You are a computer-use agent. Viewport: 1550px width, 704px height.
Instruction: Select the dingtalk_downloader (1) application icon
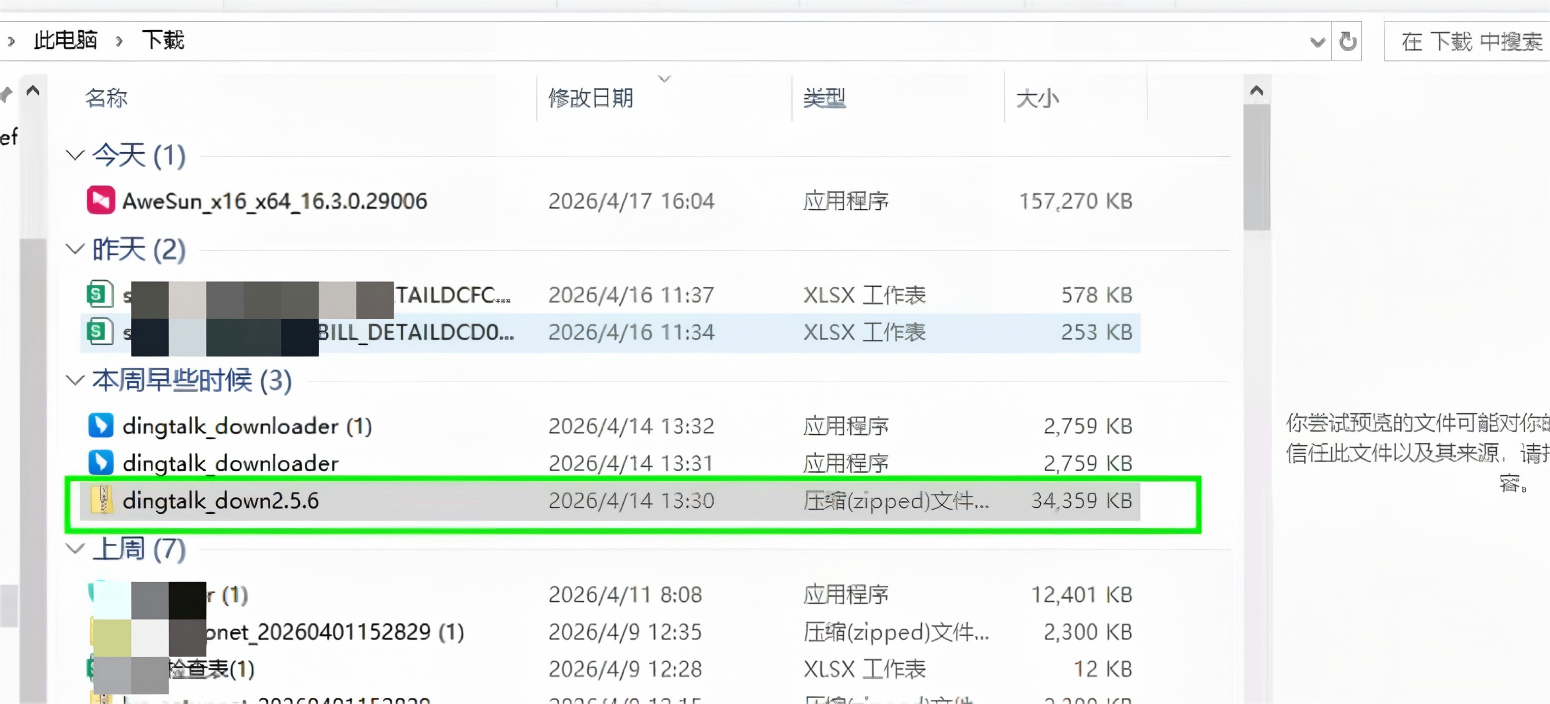tap(101, 426)
